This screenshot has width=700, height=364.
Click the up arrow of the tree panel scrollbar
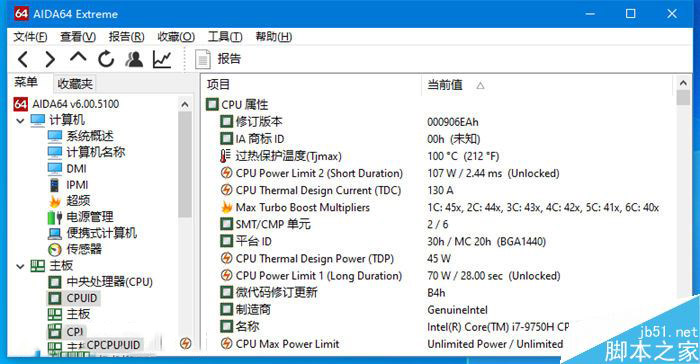coord(185,105)
